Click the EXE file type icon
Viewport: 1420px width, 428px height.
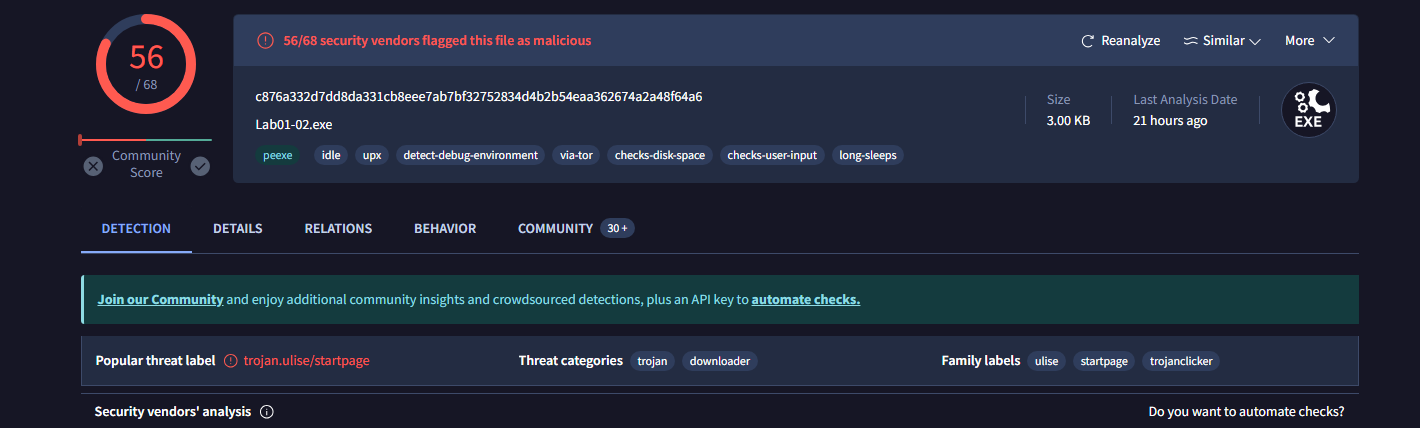point(1309,110)
